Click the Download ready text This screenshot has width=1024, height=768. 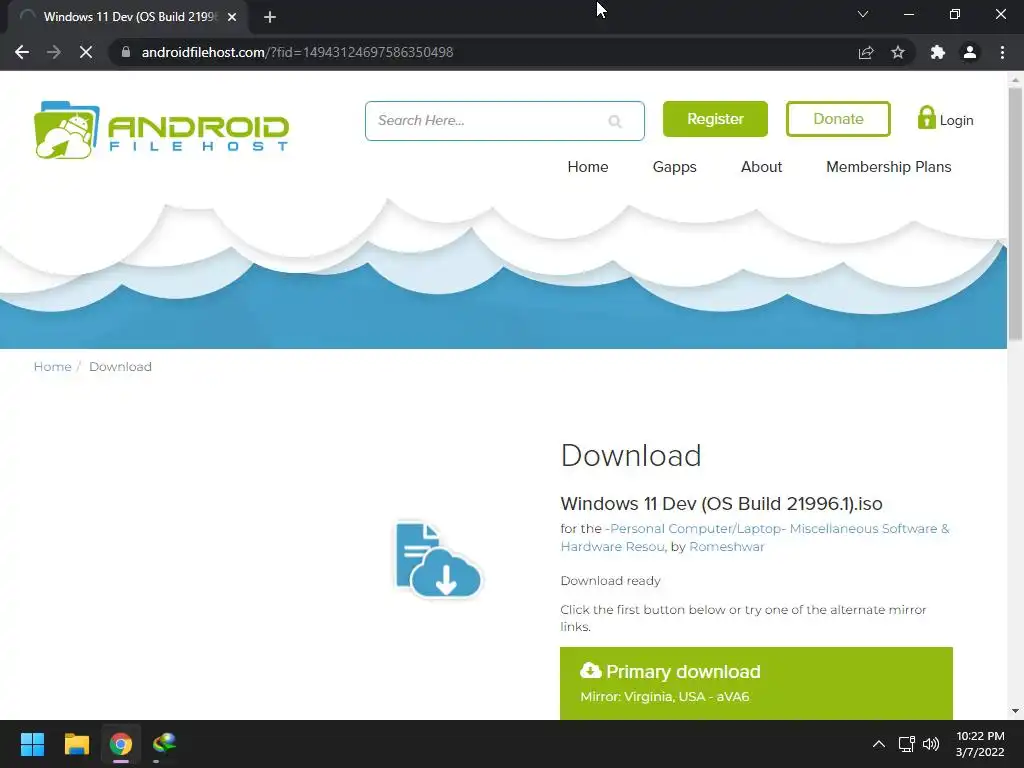611,581
